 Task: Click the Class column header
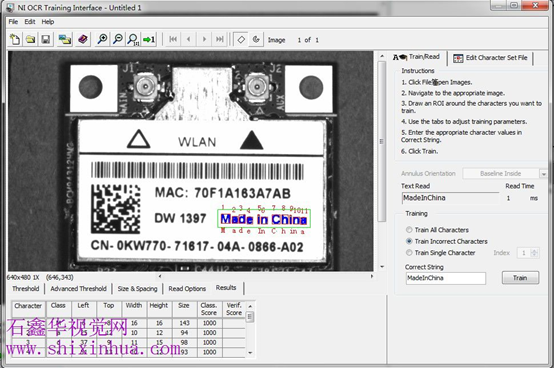(x=58, y=309)
